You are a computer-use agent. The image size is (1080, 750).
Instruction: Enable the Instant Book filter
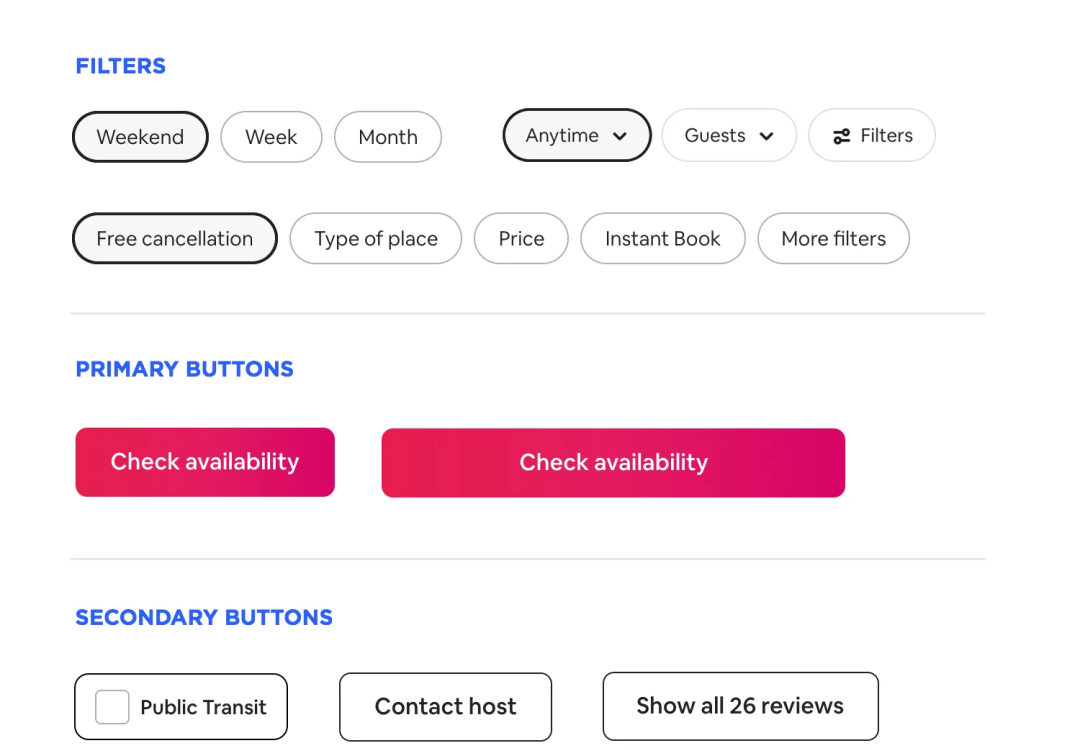(x=662, y=239)
